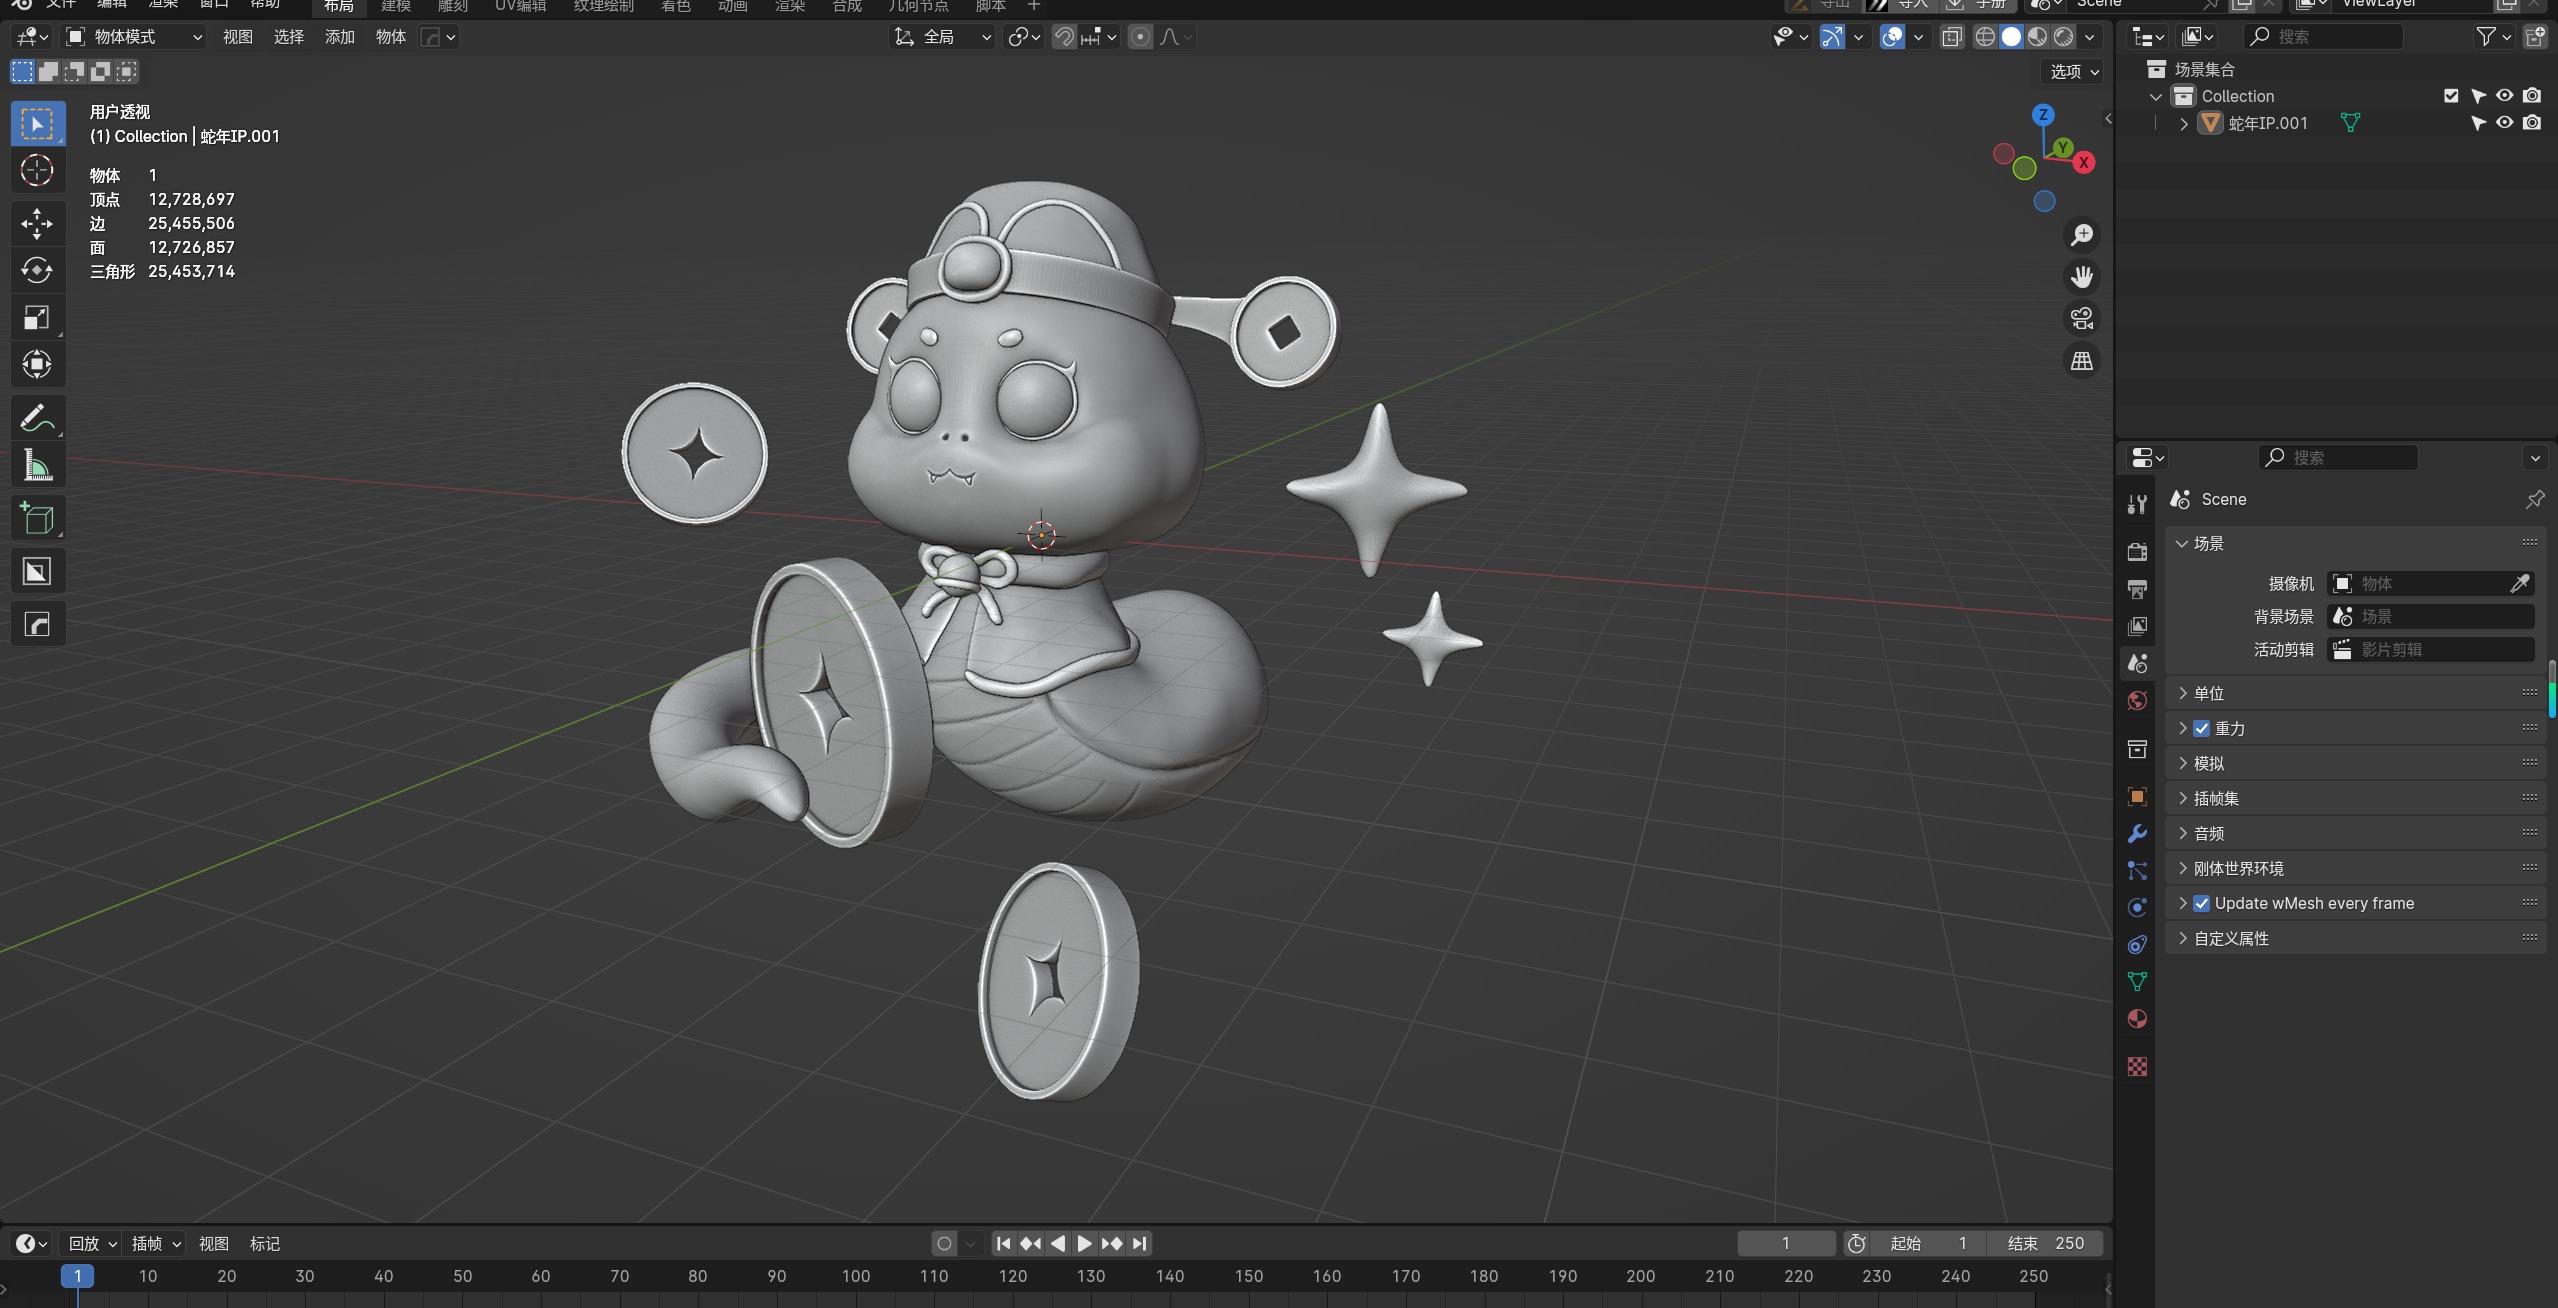Disable render for 蛇年IP.001 camera icon
This screenshot has width=2558, height=1308.
click(x=2531, y=123)
